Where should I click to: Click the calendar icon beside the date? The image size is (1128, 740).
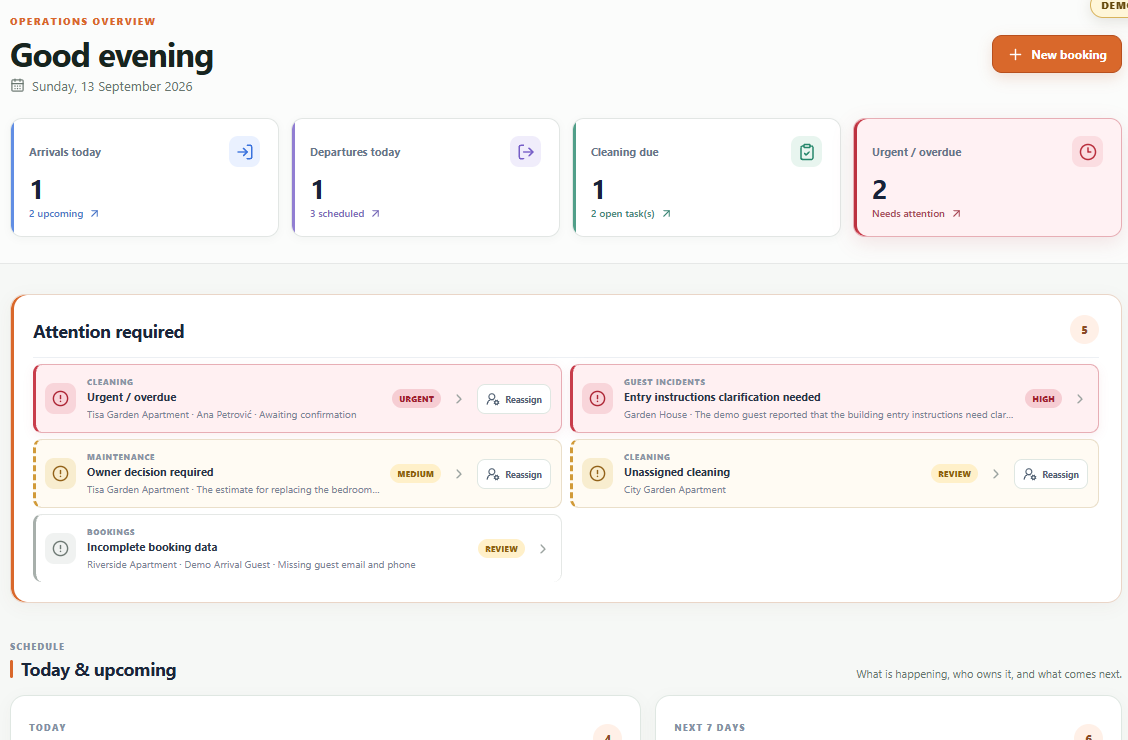(x=17, y=86)
